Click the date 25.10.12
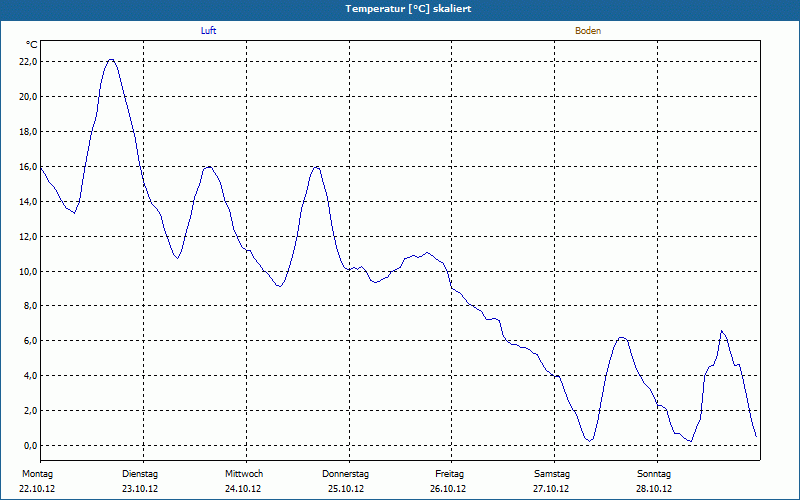Image resolution: width=800 pixels, height=500 pixels. coord(346,489)
